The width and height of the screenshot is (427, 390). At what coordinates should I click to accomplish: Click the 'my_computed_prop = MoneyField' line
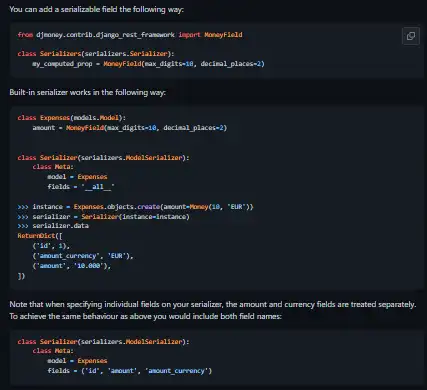tap(148, 64)
